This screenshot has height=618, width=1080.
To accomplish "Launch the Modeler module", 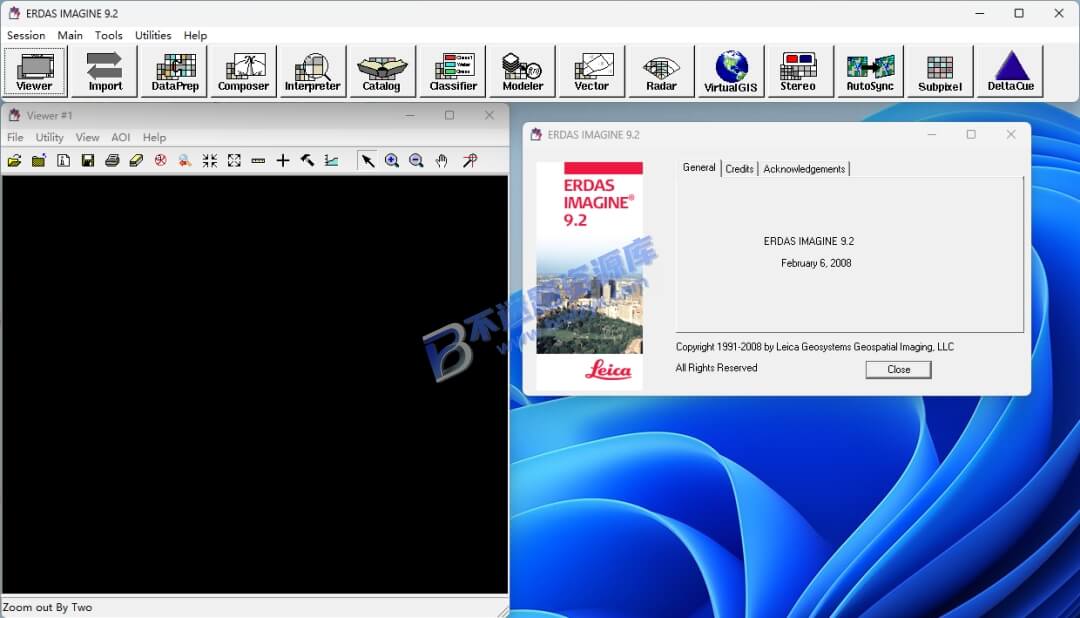I will click(x=522, y=71).
